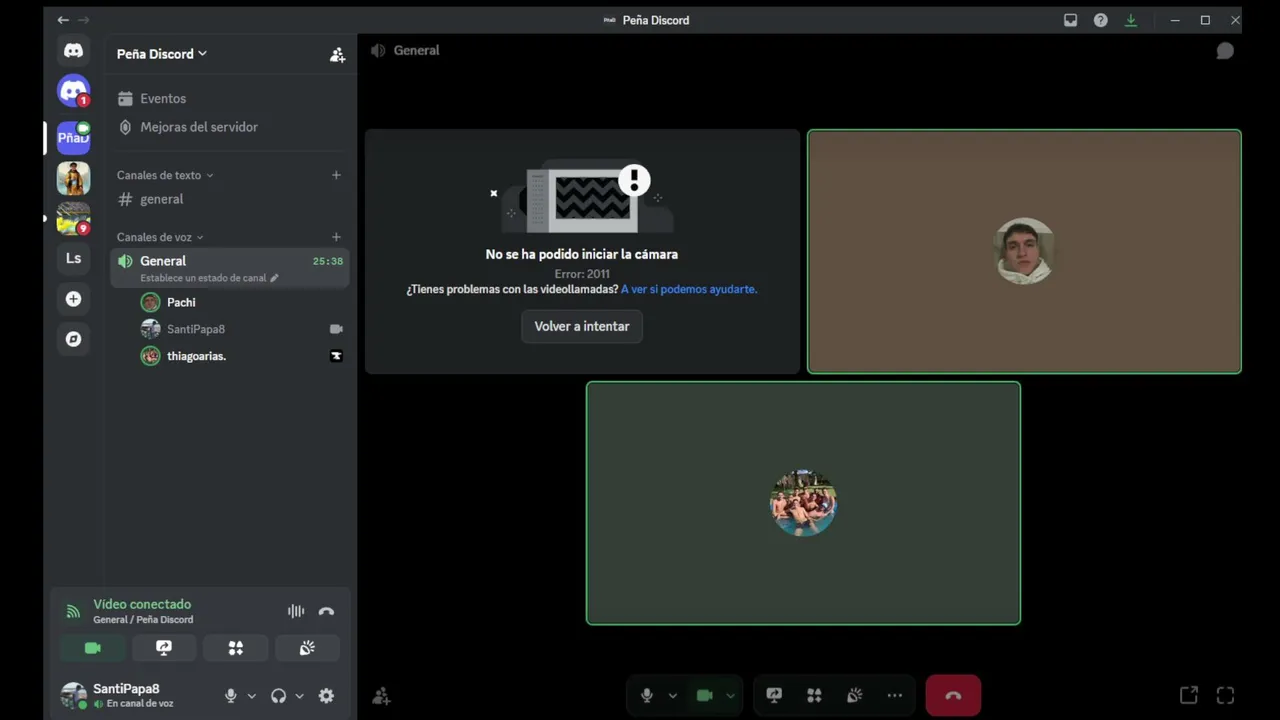Pop out the call window
The image size is (1280, 720).
[1188, 695]
